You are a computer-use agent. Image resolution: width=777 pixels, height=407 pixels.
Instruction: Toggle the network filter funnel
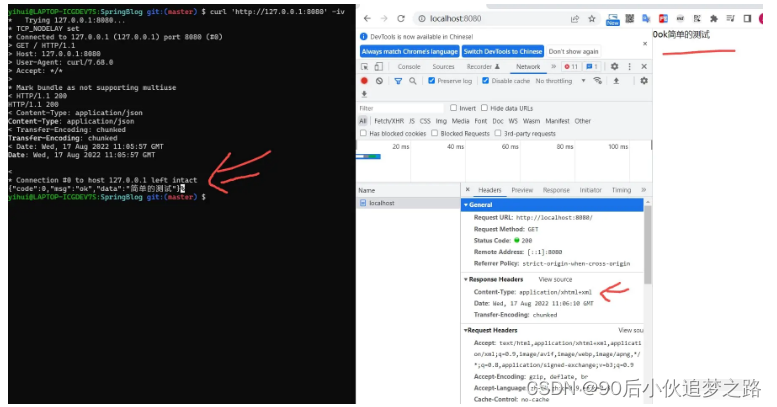tap(398, 81)
